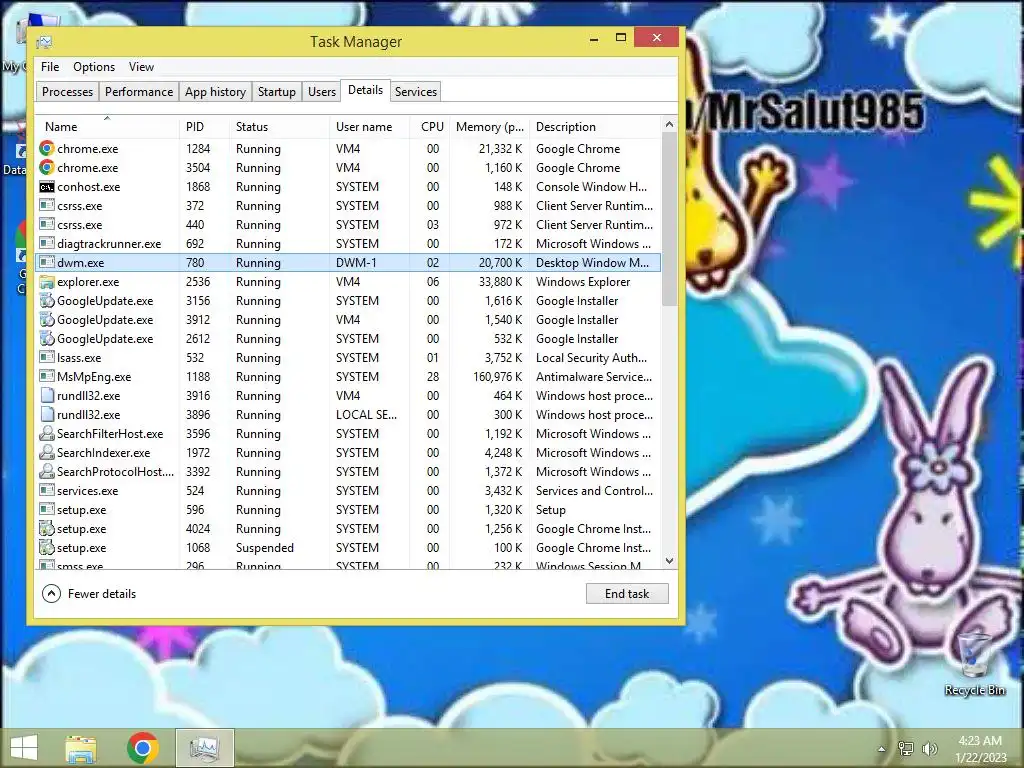Click the SearchFilterHost.exe icon
Screen dimensions: 1024x768
(x=46, y=434)
